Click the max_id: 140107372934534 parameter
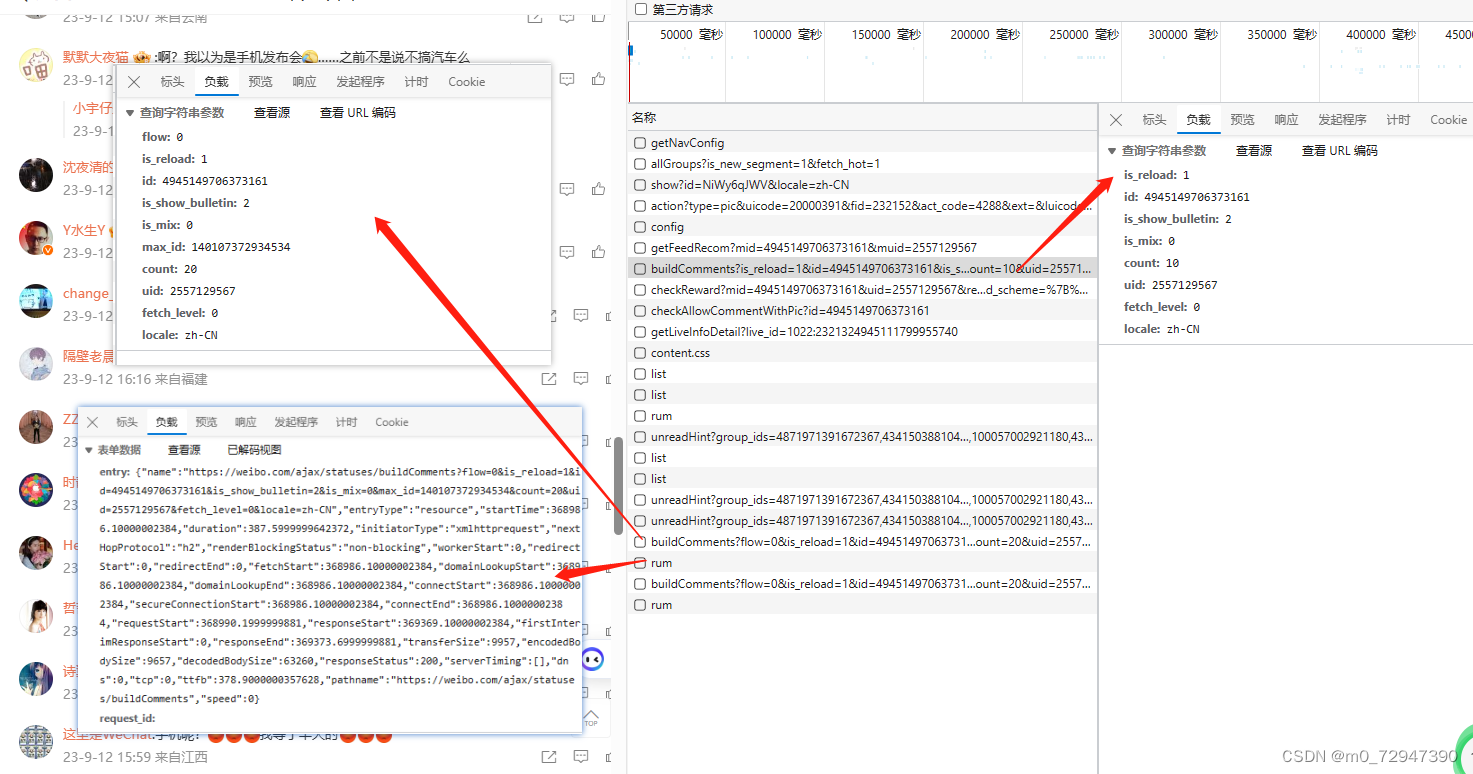The width and height of the screenshot is (1473, 774). (x=216, y=247)
